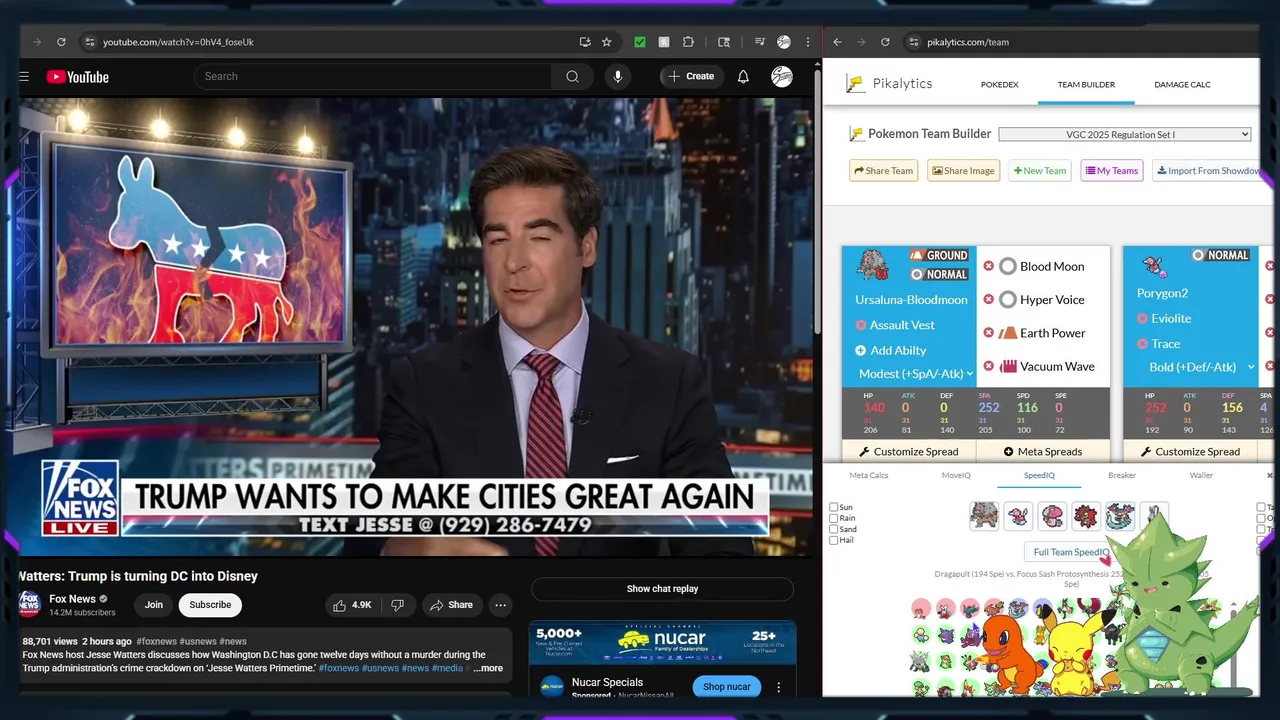Image resolution: width=1280 pixels, height=720 pixels.
Task: Open the Breaker tab
Action: (x=1122, y=475)
